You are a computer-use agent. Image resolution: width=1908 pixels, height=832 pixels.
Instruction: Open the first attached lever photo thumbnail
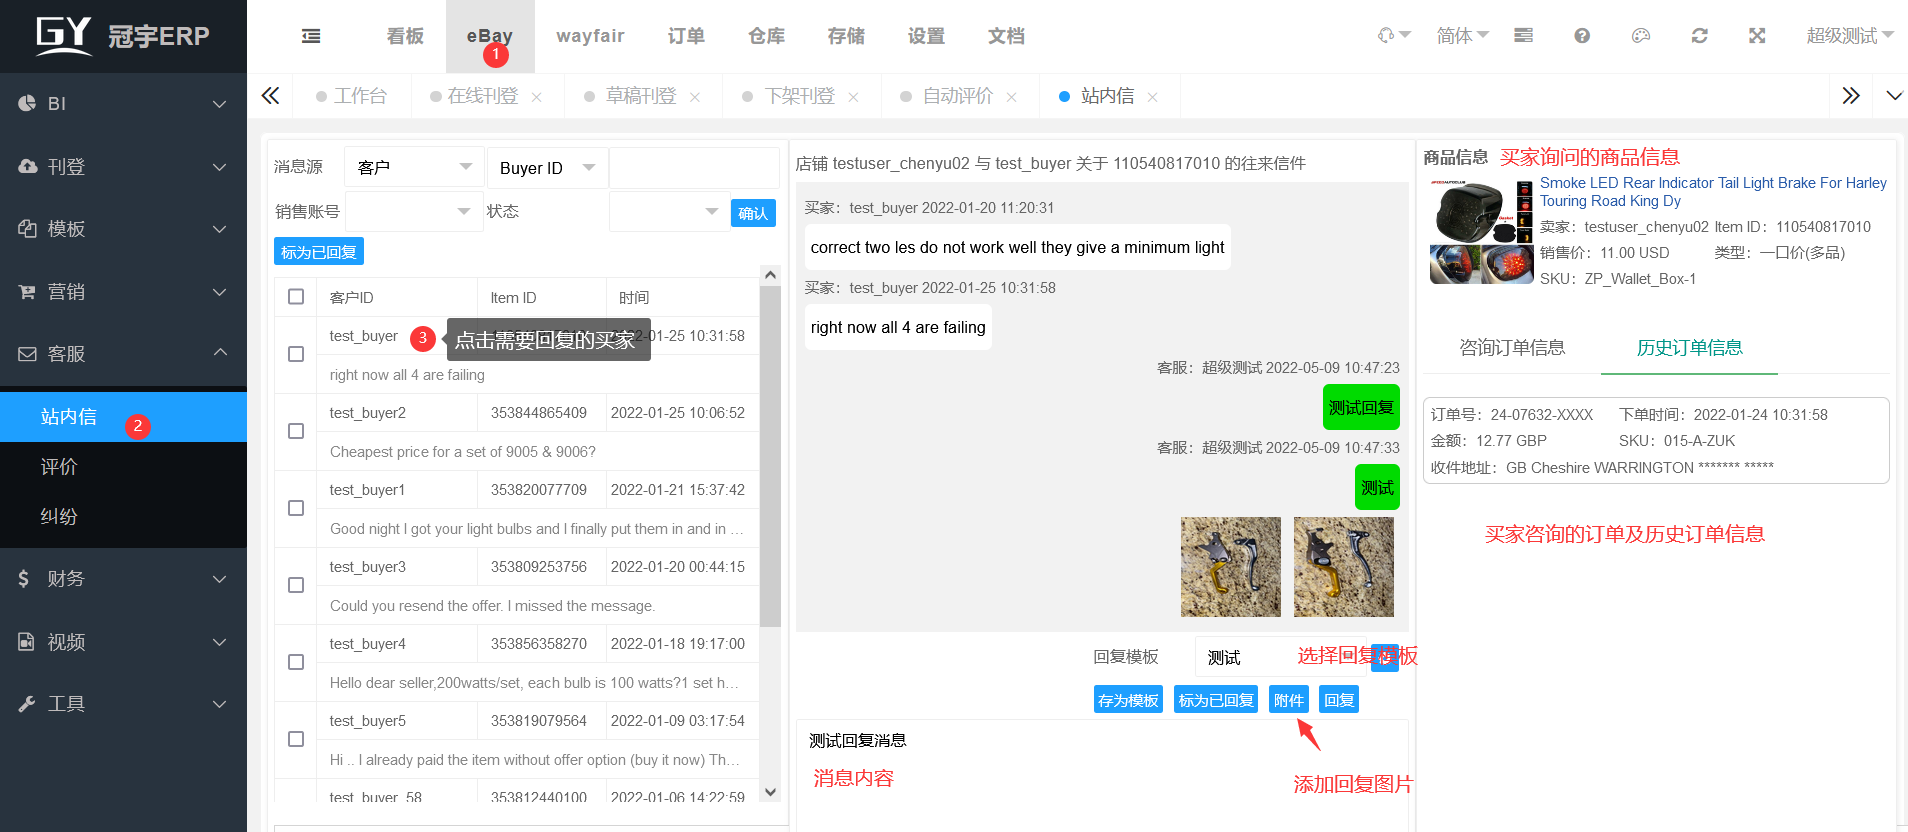coord(1231,567)
